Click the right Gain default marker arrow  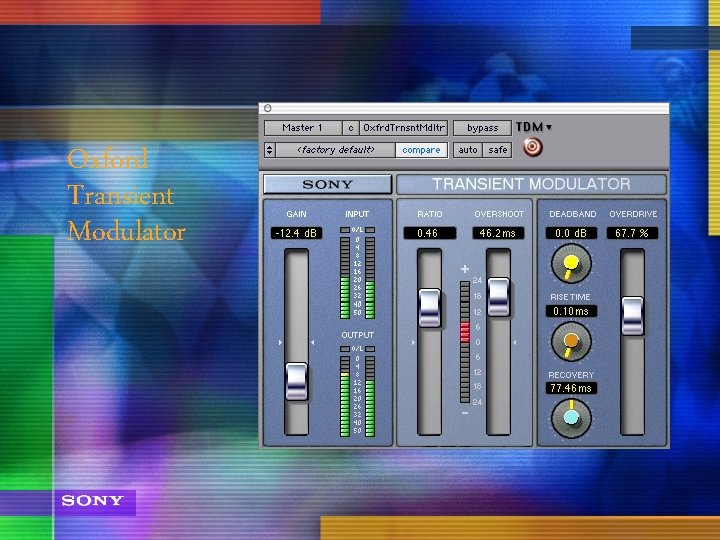click(x=312, y=343)
